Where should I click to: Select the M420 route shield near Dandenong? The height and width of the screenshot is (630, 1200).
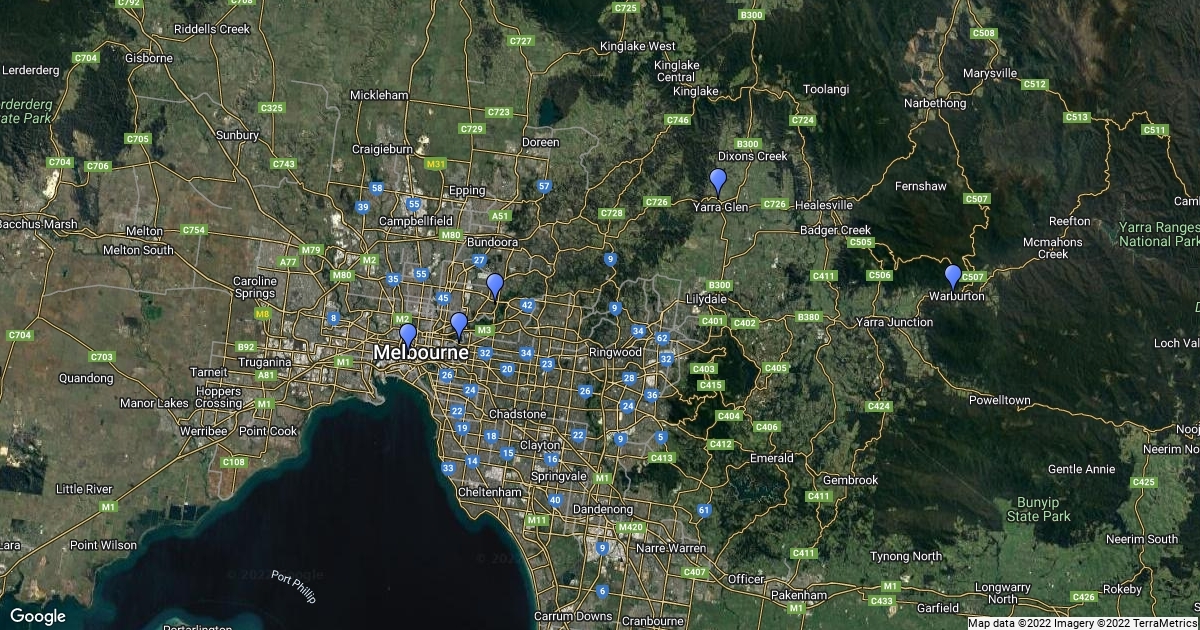pos(631,527)
